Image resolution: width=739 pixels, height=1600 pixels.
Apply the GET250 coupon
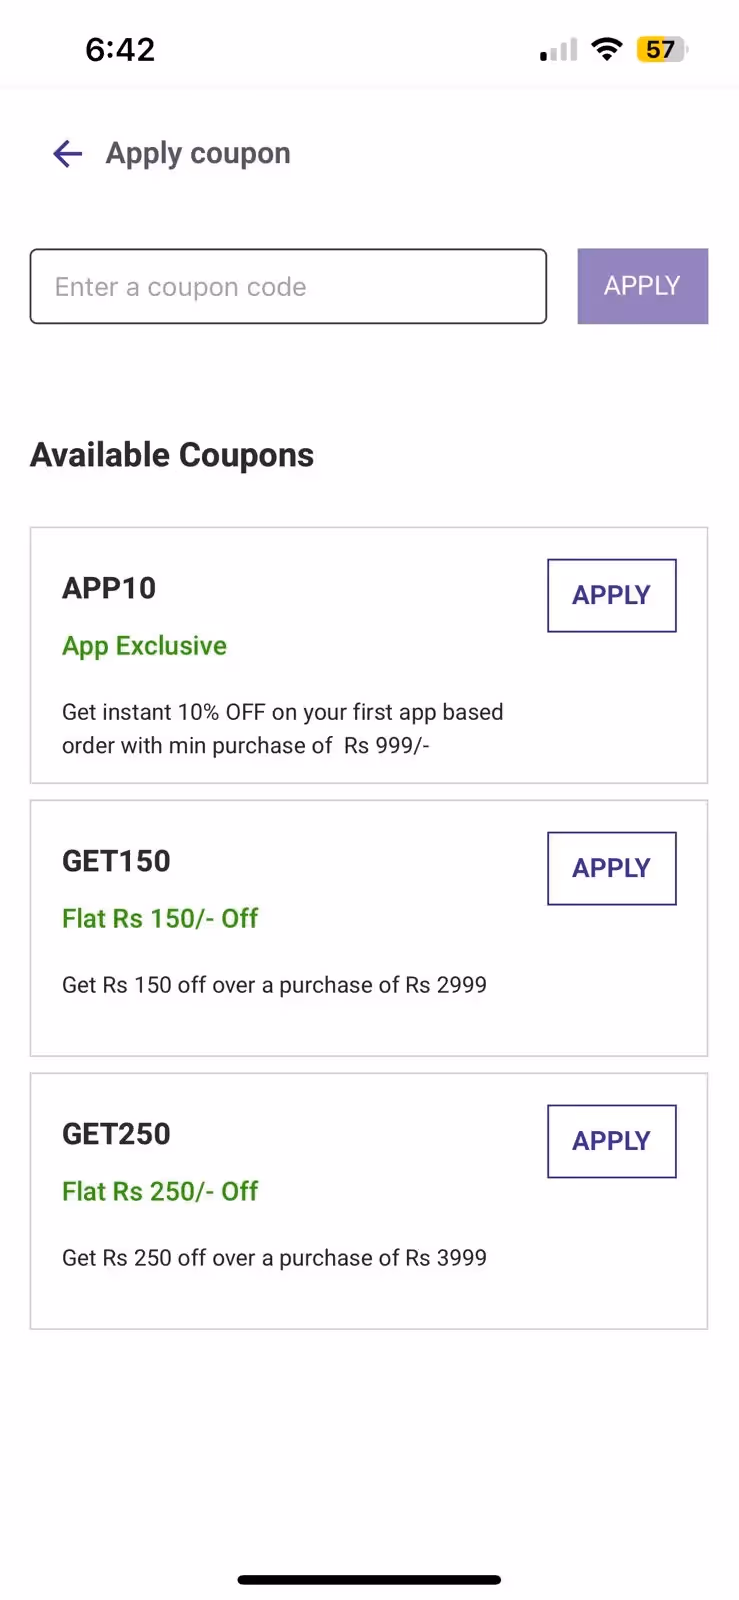pos(611,1141)
